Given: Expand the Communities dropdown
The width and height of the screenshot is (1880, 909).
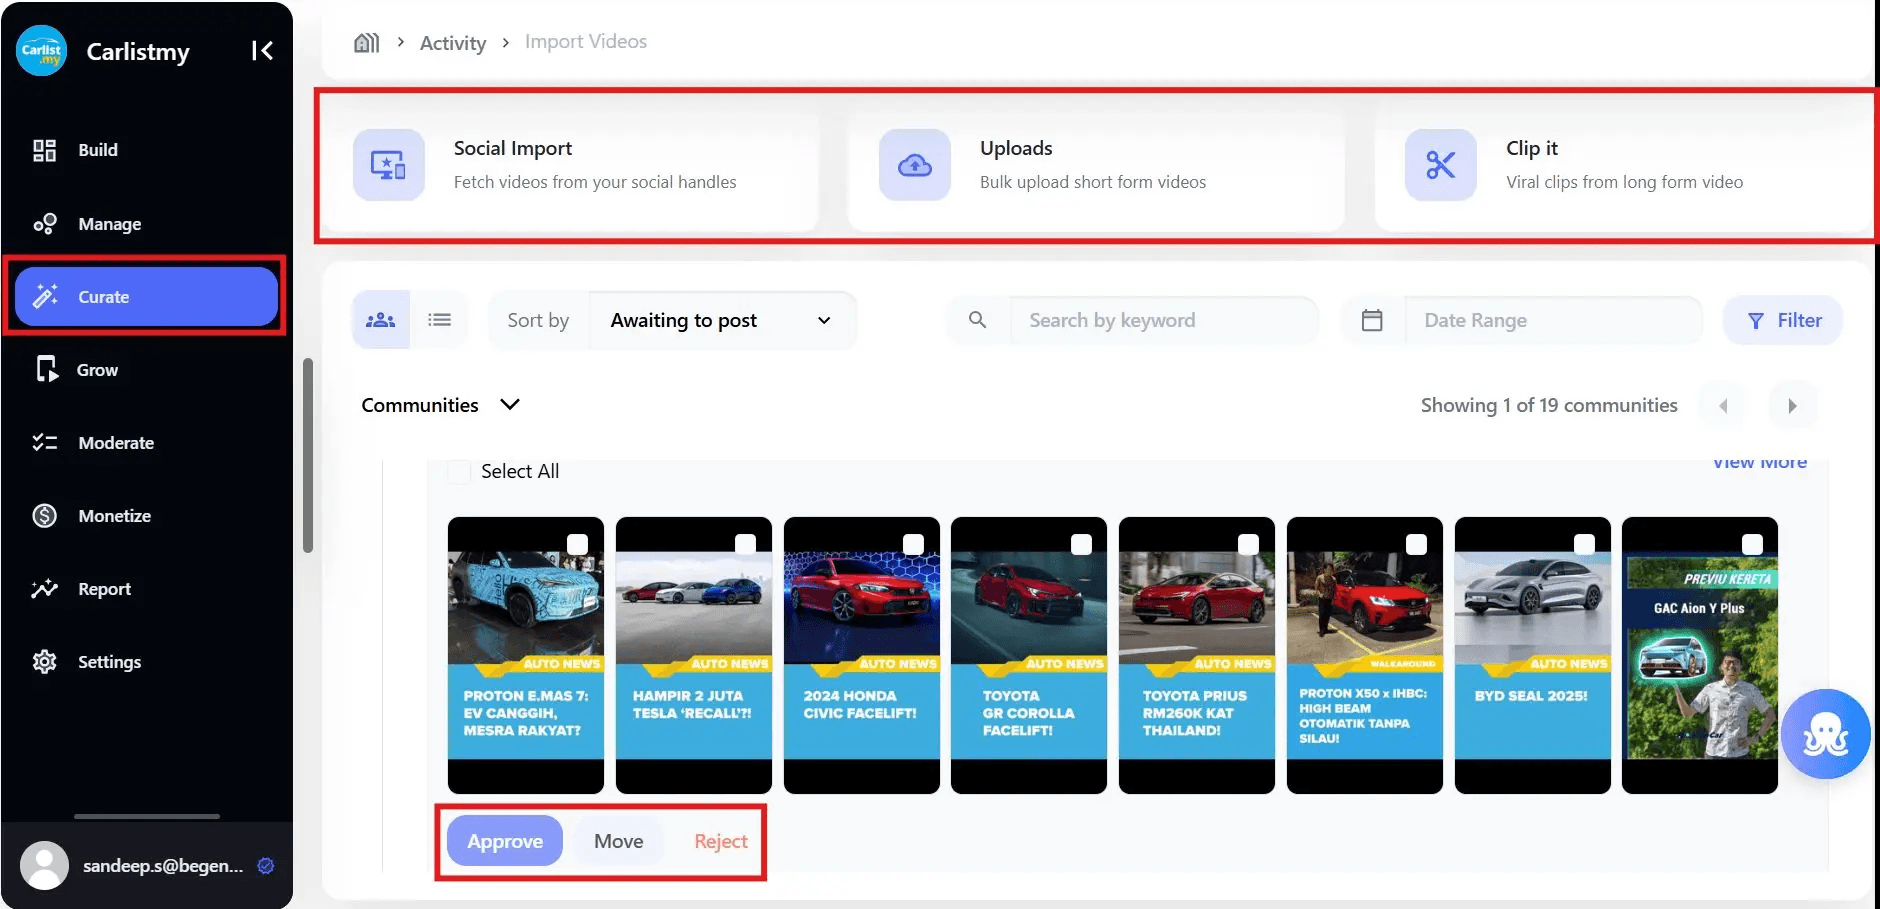Looking at the screenshot, I should pyautogui.click(x=441, y=405).
